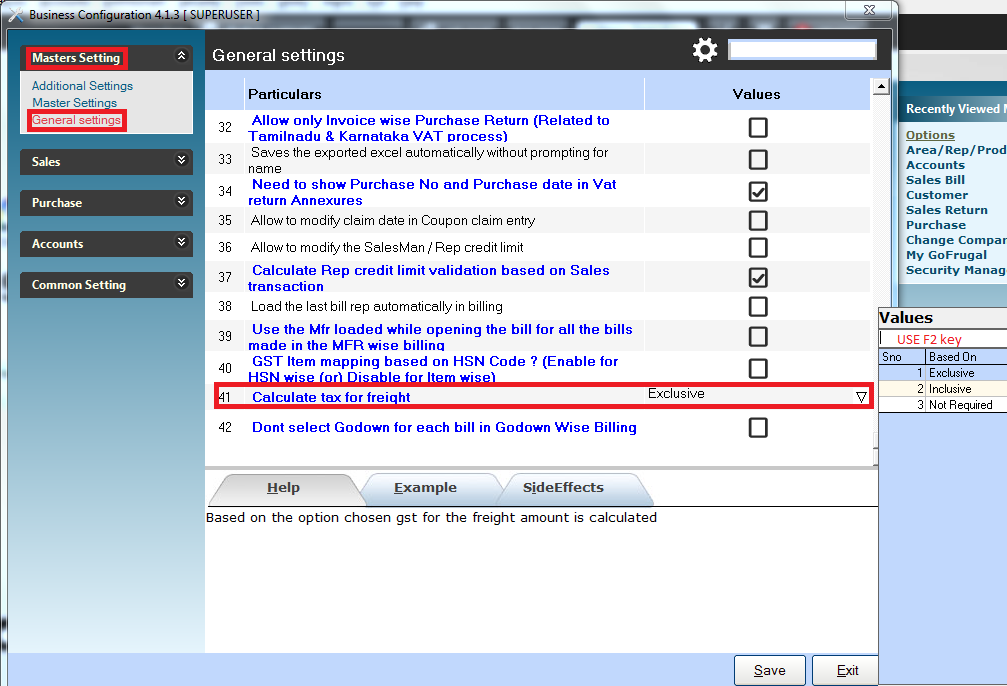Image resolution: width=1007 pixels, height=686 pixels.
Task: Toggle checkbox for saving exported excel automatically
Action: pos(758,159)
